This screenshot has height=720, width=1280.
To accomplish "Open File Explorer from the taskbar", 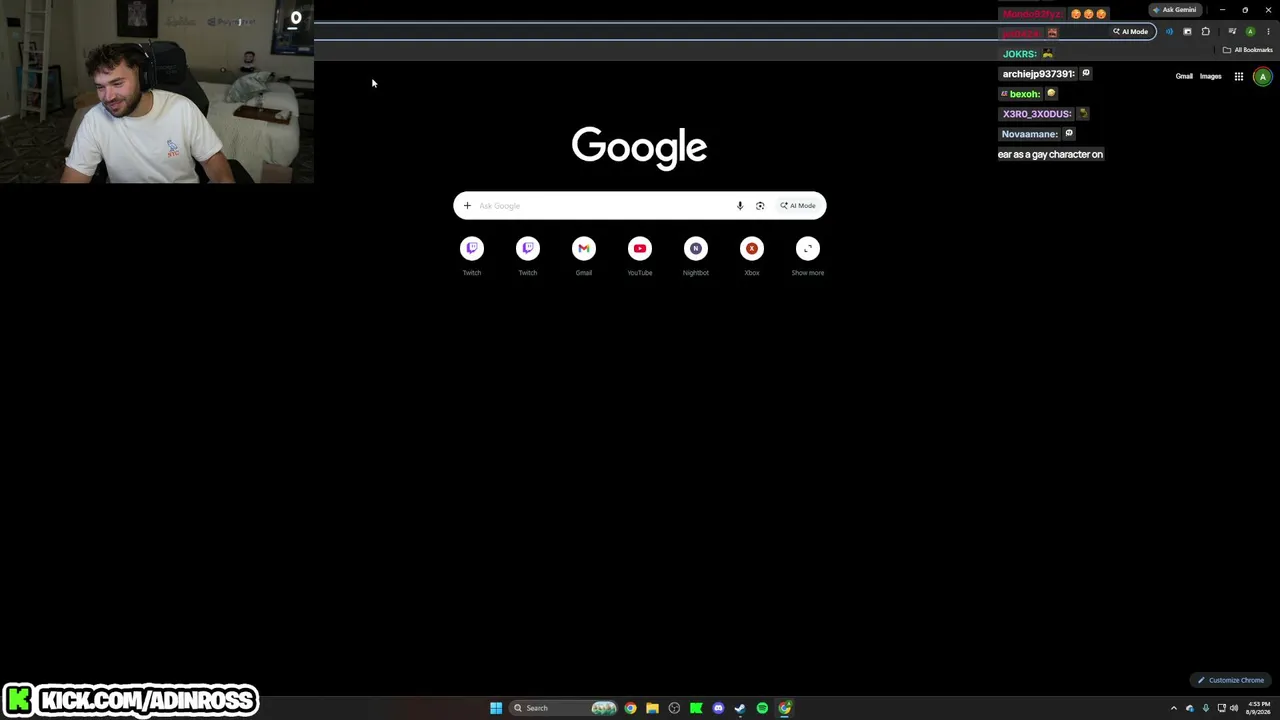I will [652, 708].
